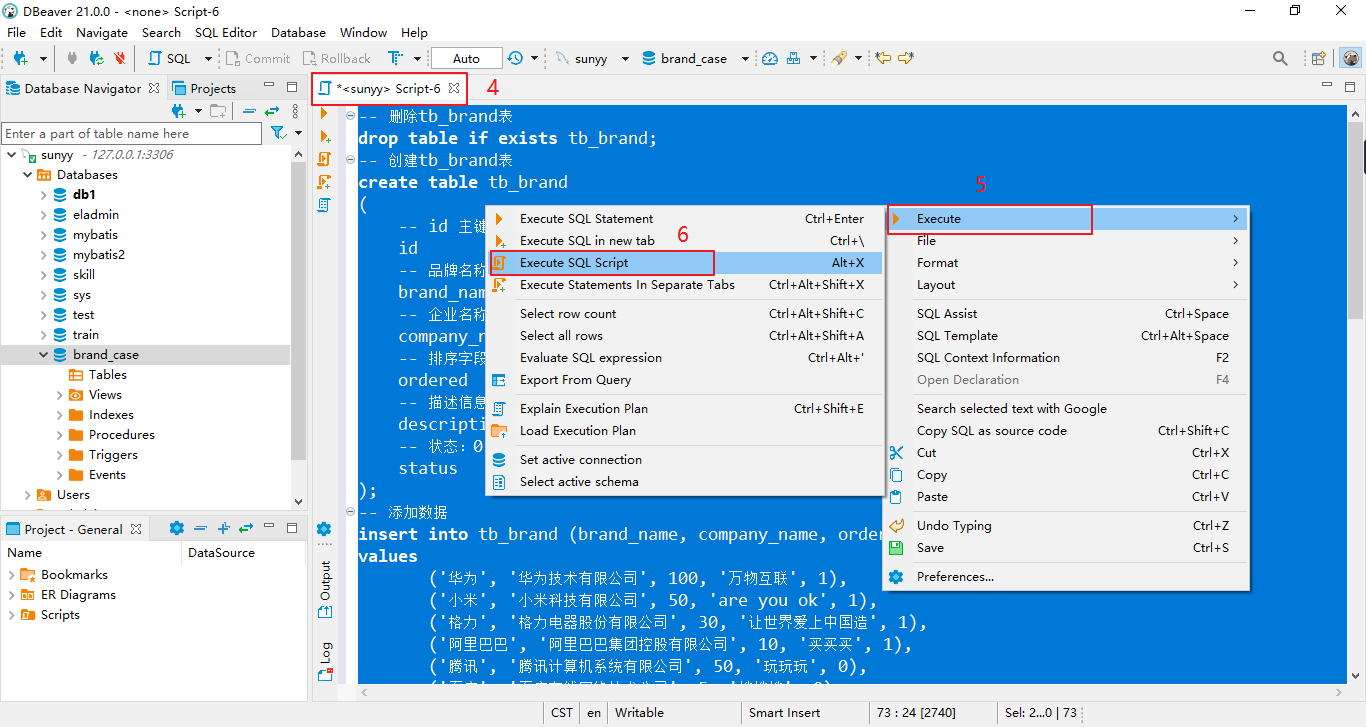The width and height of the screenshot is (1366, 727).
Task: Collapse the first code fold marker in editor
Action: pyautogui.click(x=350, y=116)
